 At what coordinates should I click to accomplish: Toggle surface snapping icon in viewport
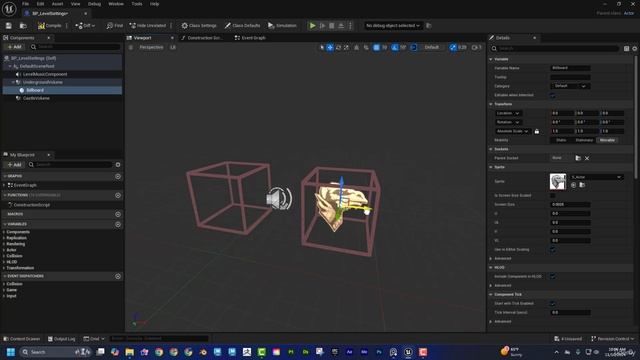(366, 47)
